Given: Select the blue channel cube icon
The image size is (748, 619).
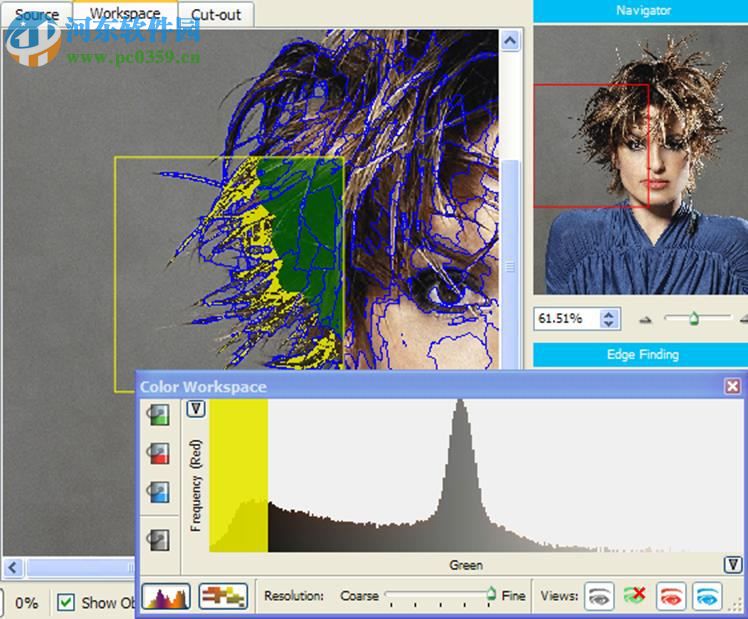Looking at the screenshot, I should pos(157,491).
